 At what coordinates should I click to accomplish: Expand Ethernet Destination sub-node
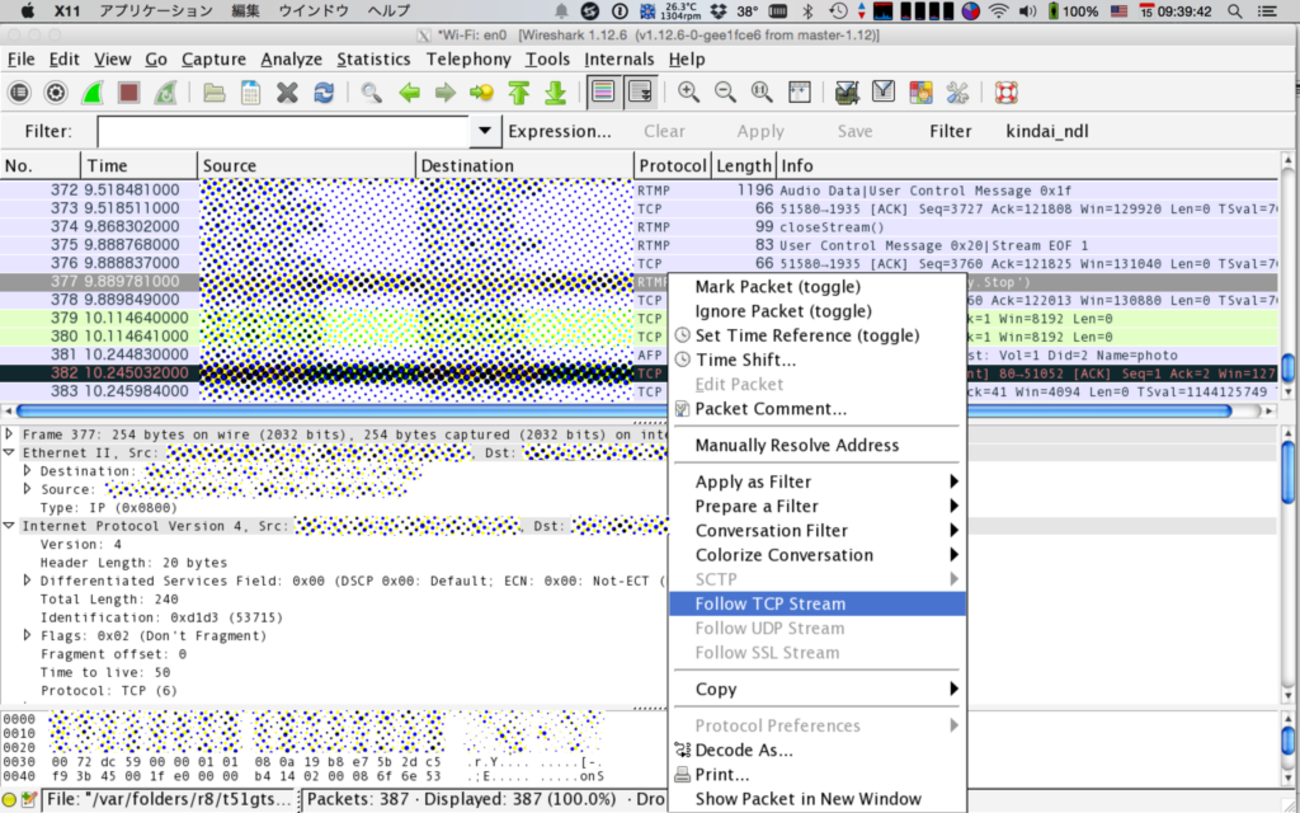pos(27,471)
